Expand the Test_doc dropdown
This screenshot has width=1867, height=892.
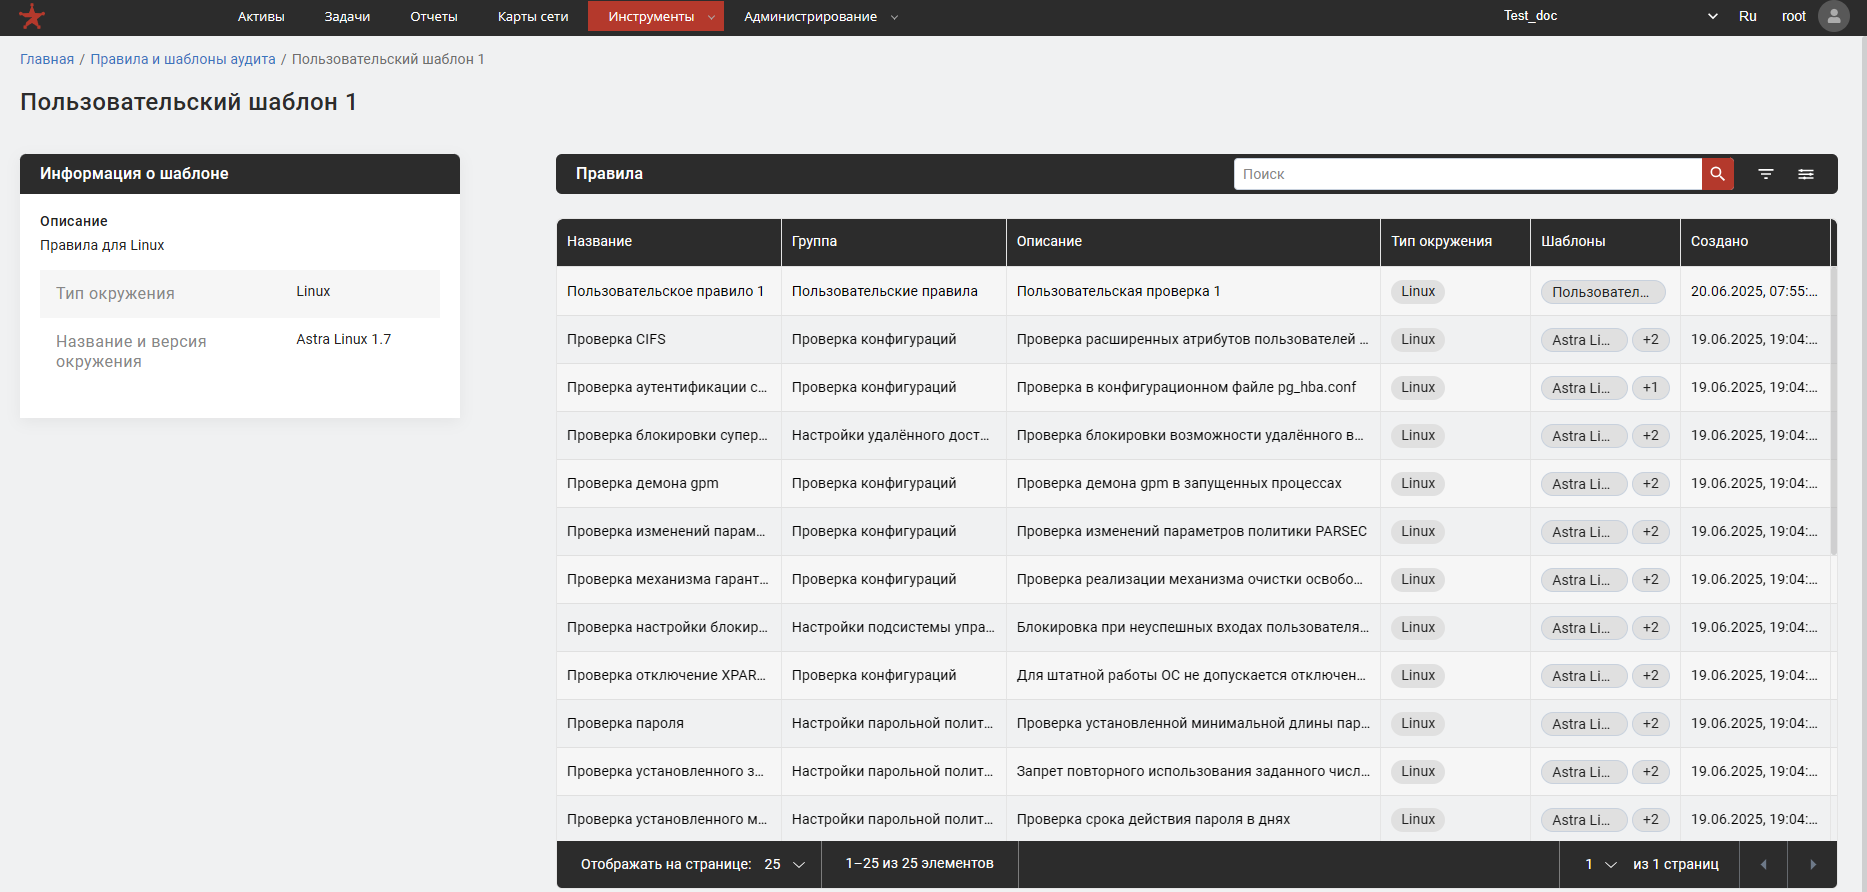point(1712,16)
